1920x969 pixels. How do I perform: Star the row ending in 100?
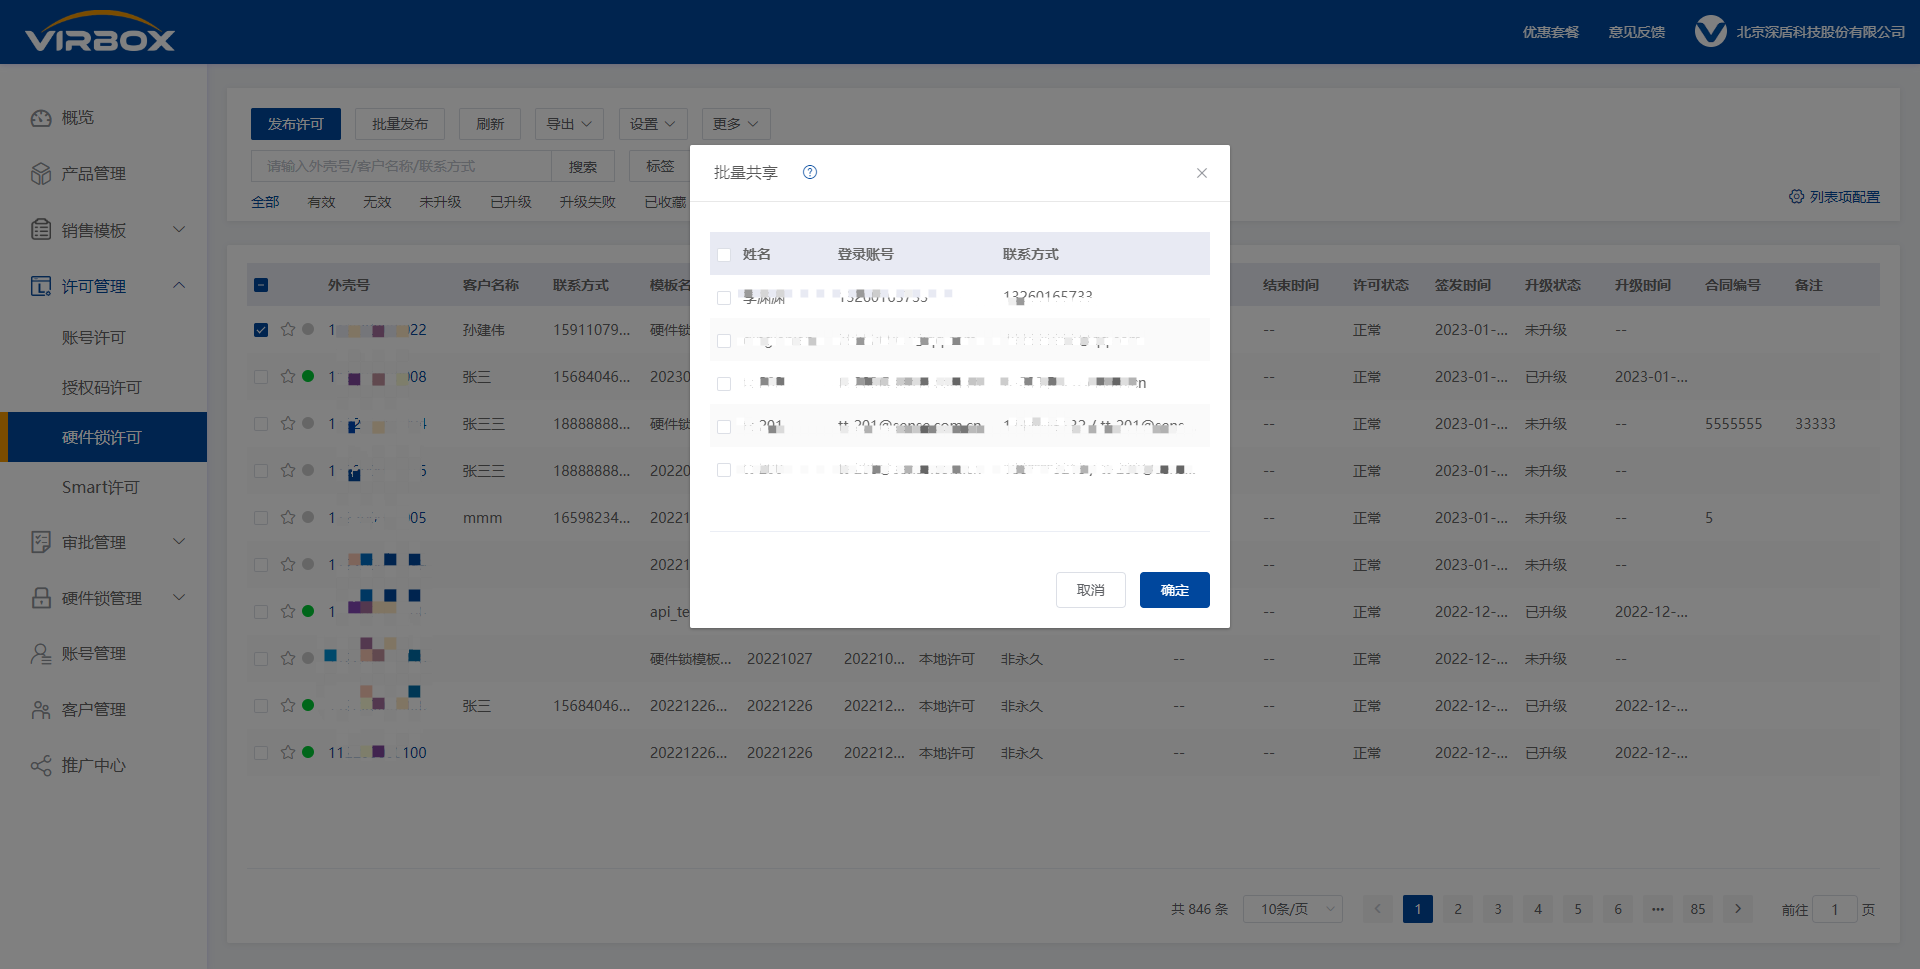click(x=288, y=752)
